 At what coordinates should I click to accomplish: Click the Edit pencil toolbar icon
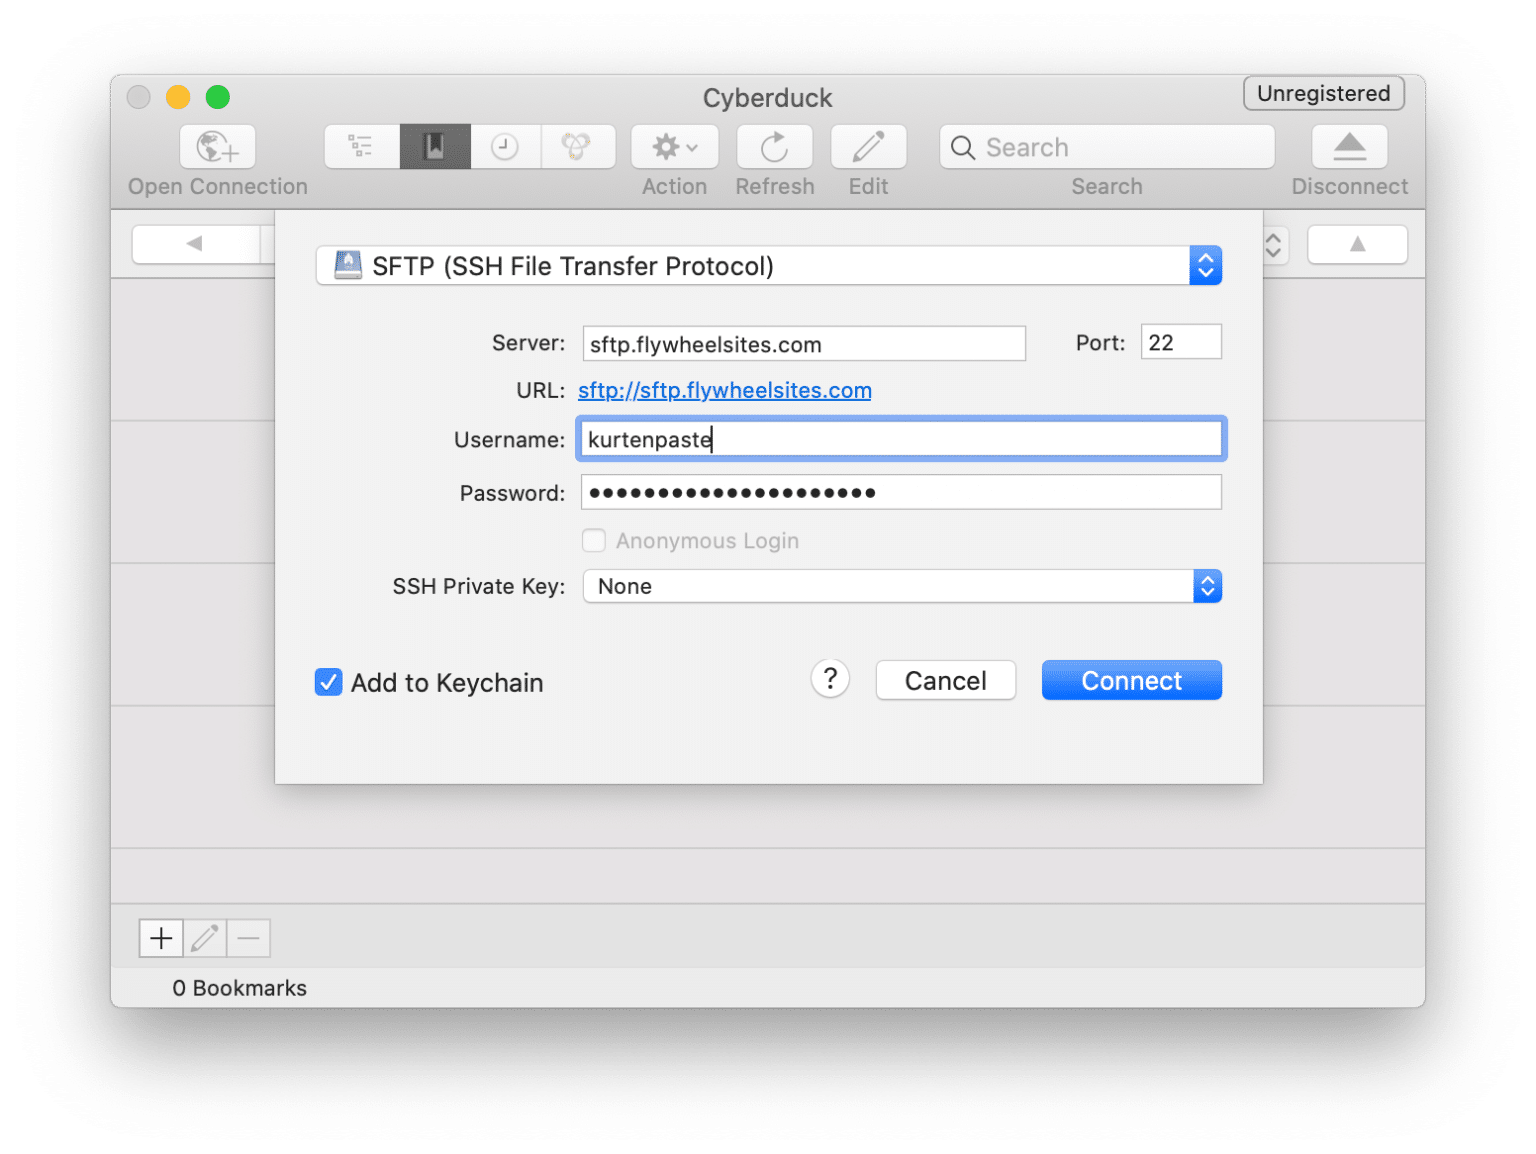pos(867,146)
